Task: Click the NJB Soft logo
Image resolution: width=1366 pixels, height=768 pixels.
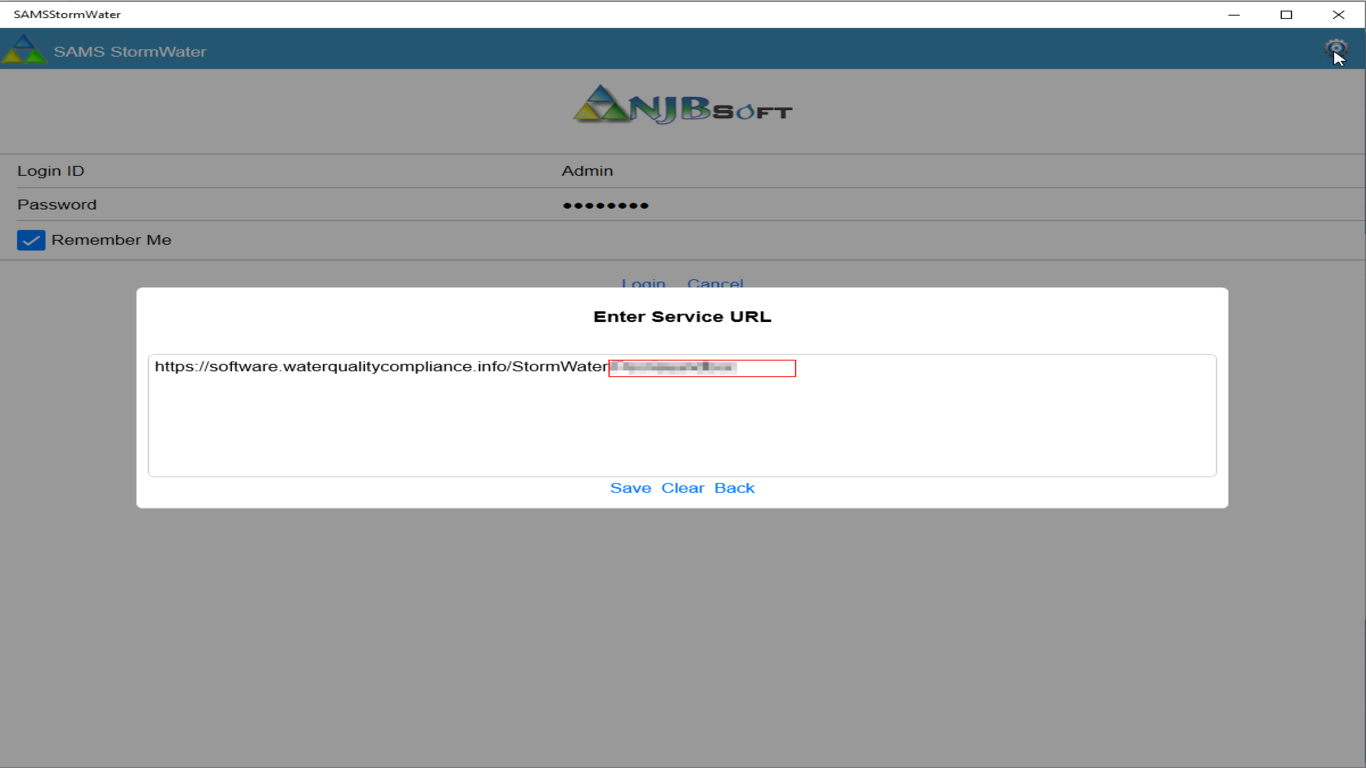Action: tap(683, 104)
